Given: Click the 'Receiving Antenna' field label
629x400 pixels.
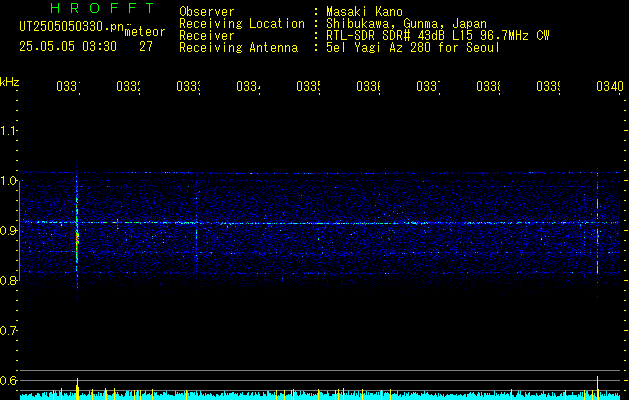Looking at the screenshot, I should 238,48.
